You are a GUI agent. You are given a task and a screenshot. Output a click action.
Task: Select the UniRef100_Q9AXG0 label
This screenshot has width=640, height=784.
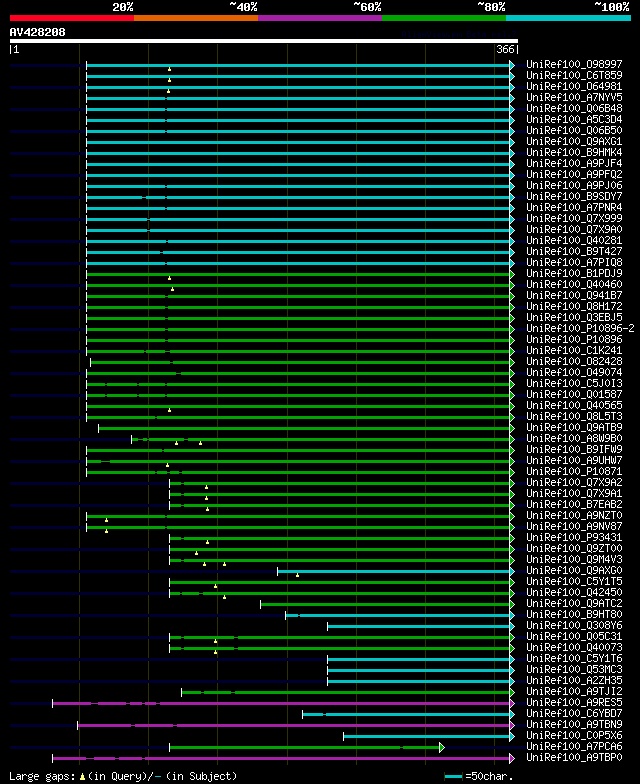[574, 570]
